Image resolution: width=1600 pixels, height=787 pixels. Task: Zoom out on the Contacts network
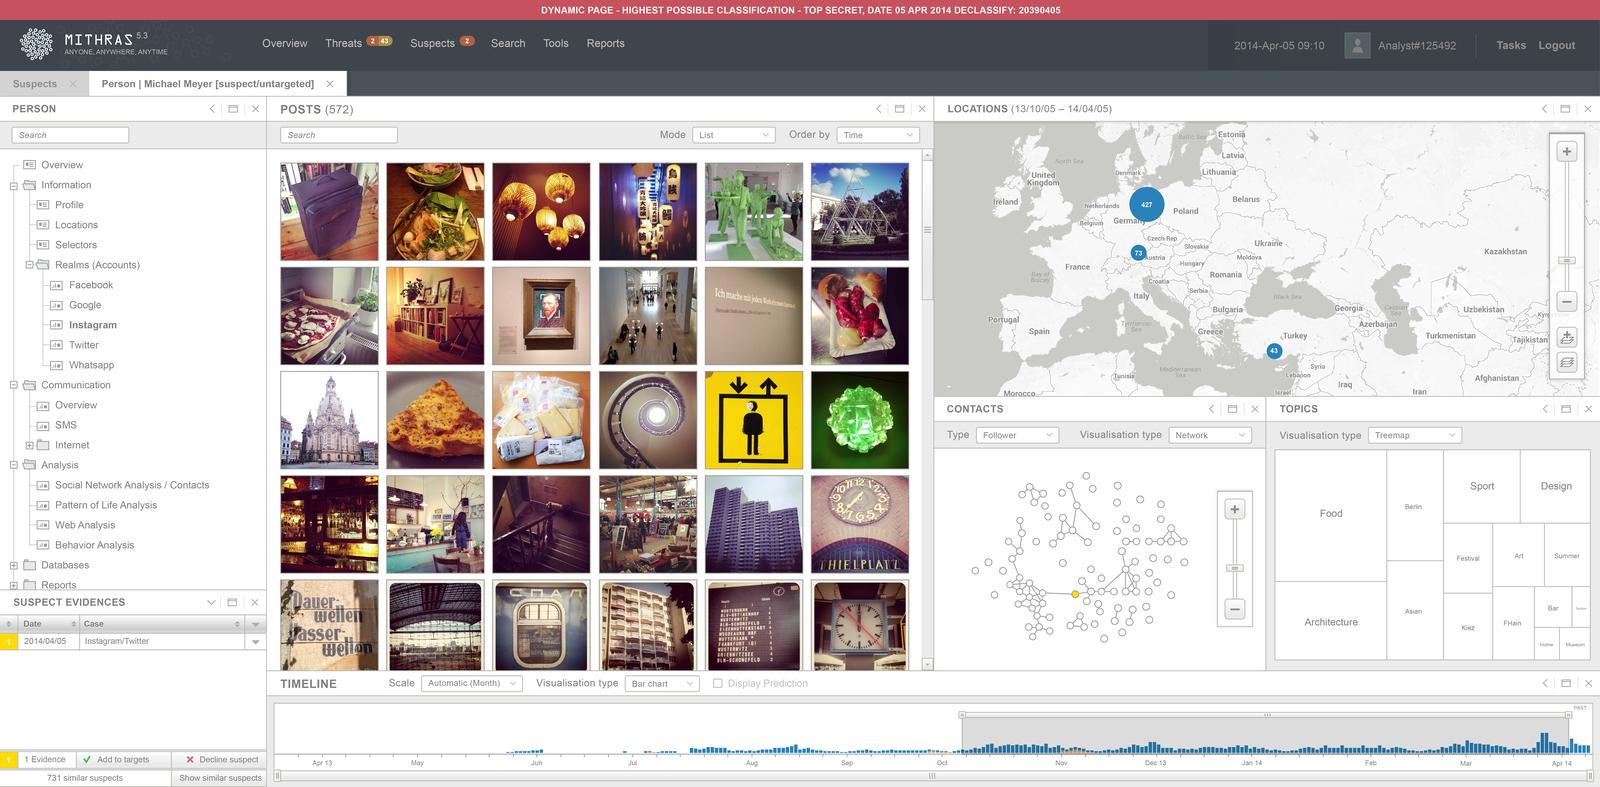pos(1235,609)
